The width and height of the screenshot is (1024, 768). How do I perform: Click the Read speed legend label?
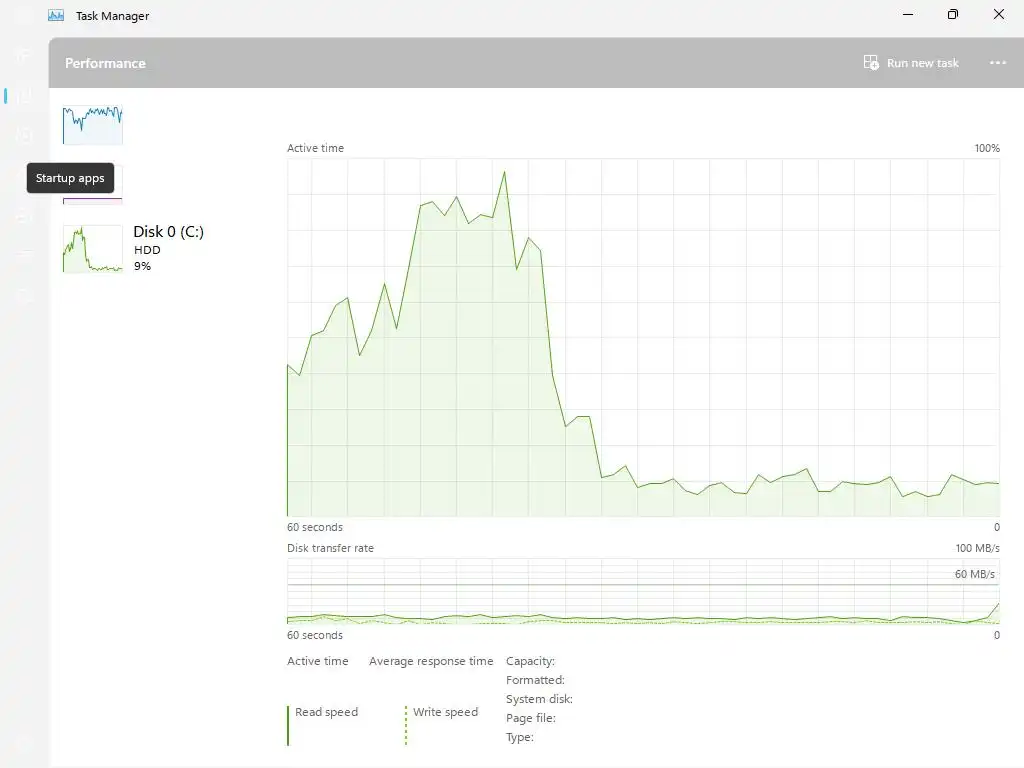(x=327, y=712)
